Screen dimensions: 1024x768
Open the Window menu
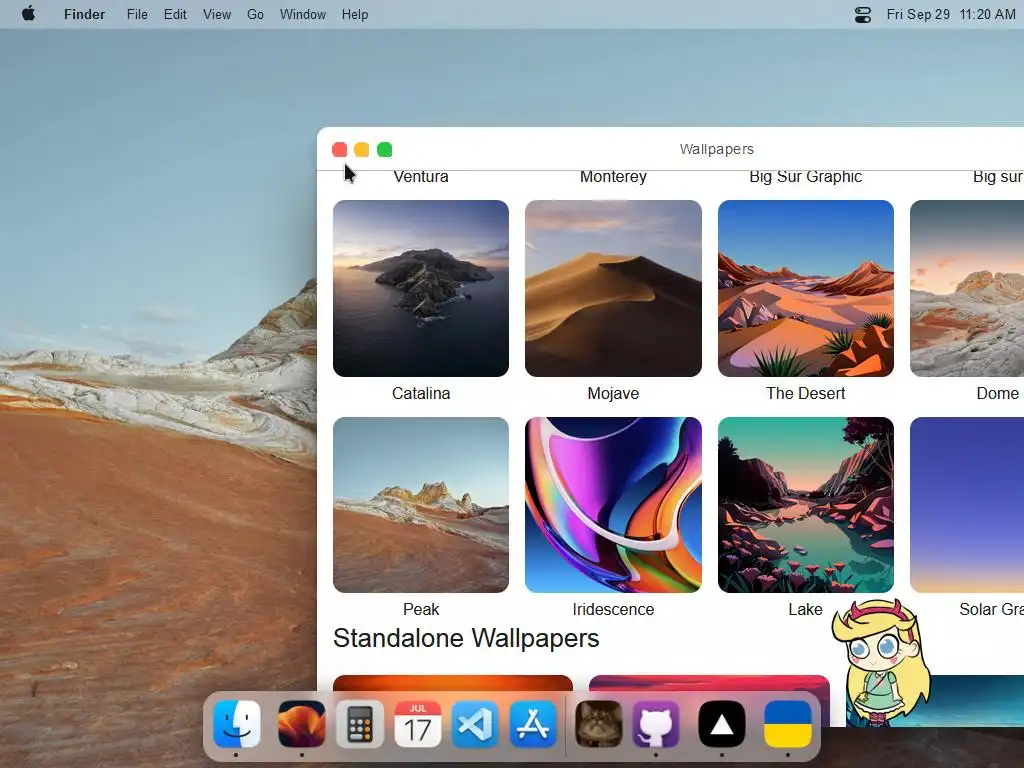pyautogui.click(x=303, y=14)
